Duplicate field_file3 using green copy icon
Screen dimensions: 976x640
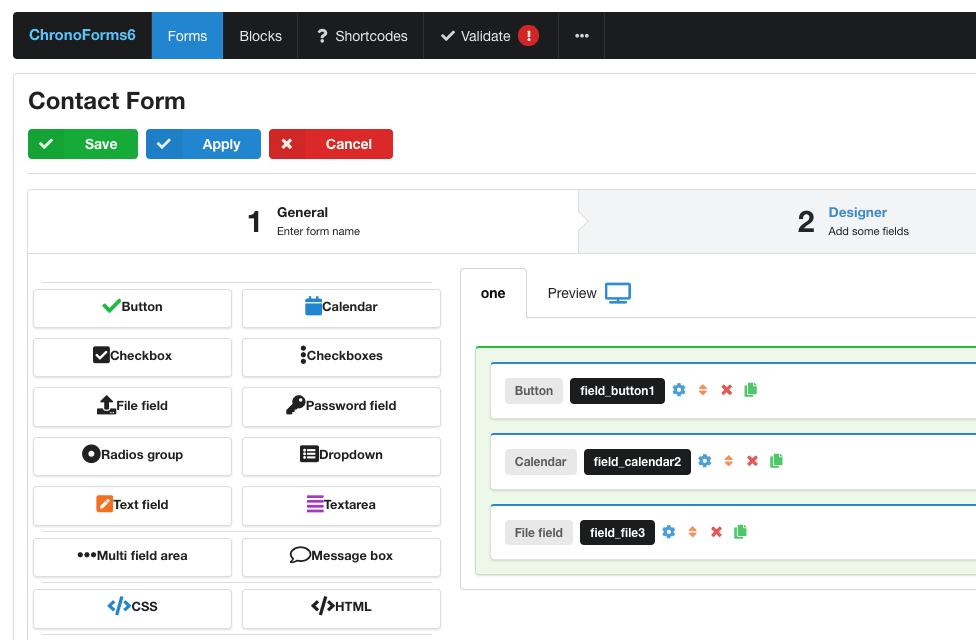coord(740,532)
